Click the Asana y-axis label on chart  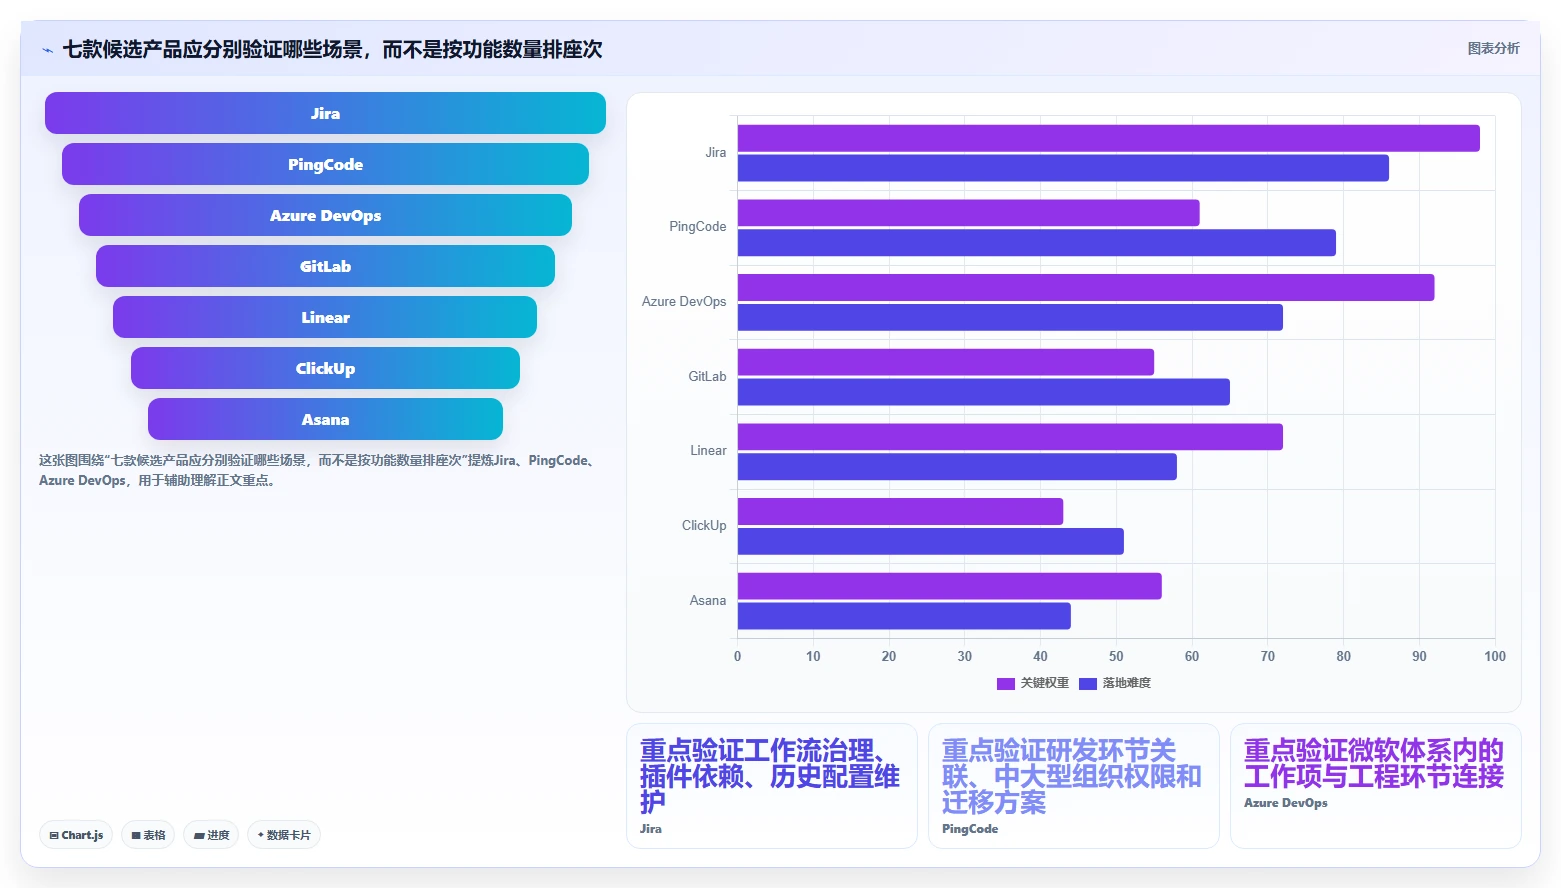coord(707,601)
